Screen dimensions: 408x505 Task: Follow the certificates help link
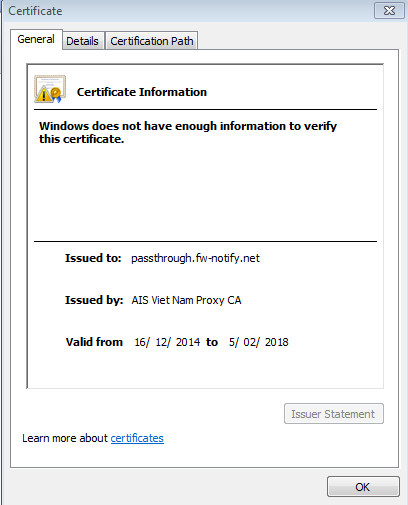(137, 438)
